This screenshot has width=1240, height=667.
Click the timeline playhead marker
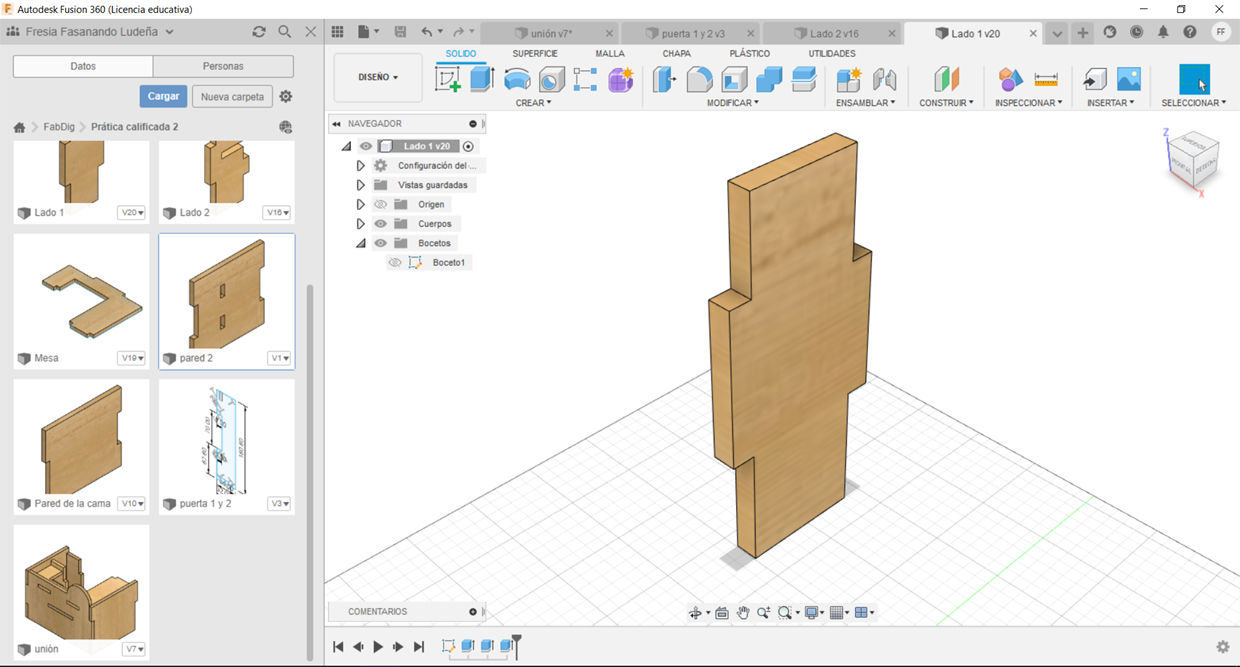517,640
